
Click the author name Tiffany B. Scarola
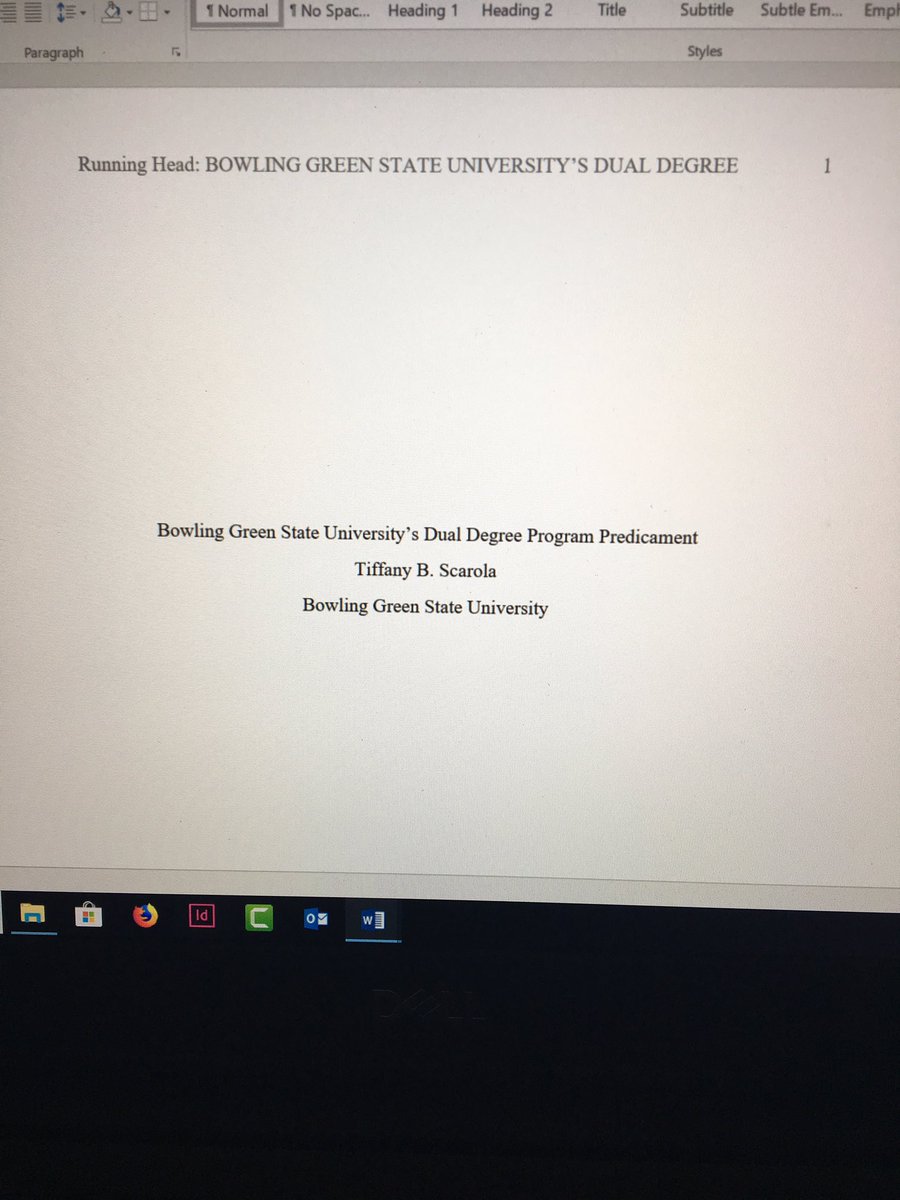click(425, 571)
